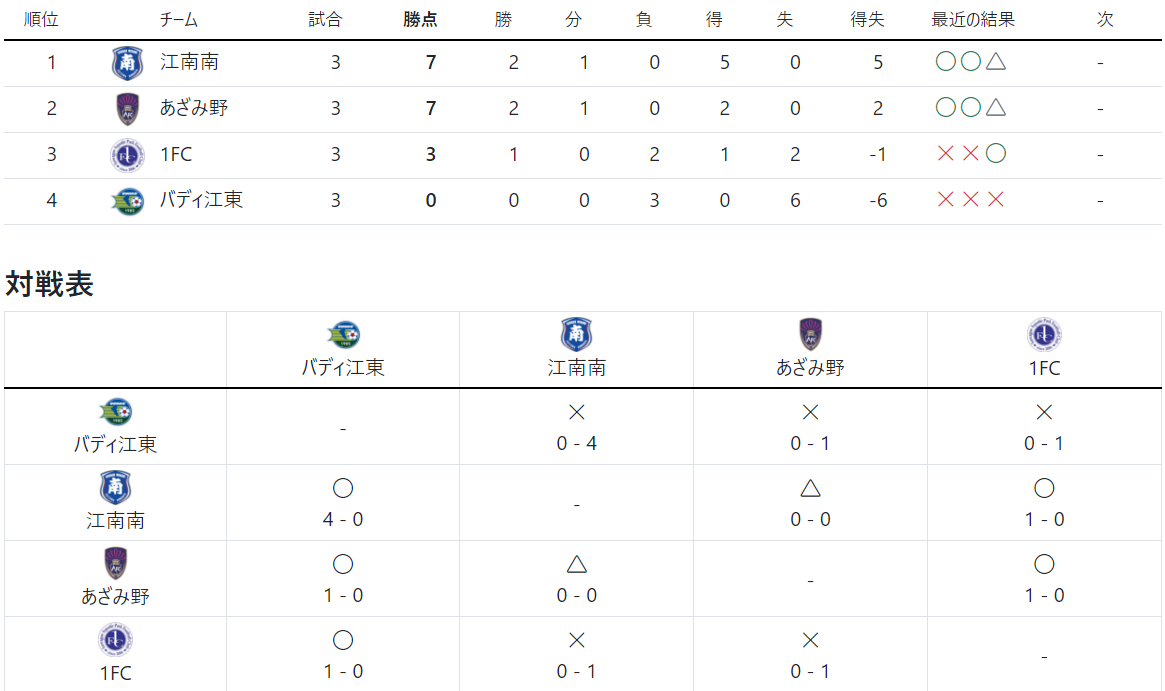Screen dimensions: 1165x691
Task: Click the 1FC crest in the matrix column header
Action: coord(1045,334)
